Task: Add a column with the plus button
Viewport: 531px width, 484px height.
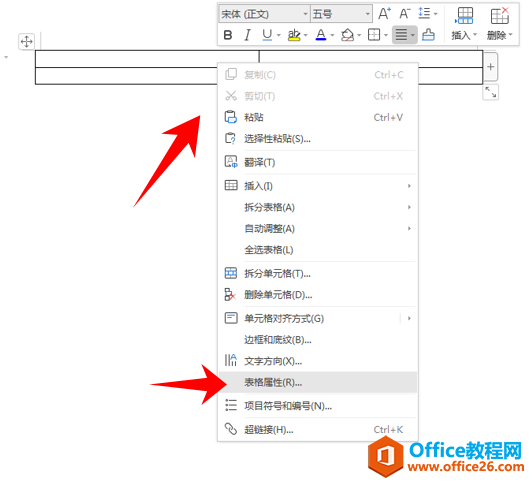Action: tap(490, 67)
